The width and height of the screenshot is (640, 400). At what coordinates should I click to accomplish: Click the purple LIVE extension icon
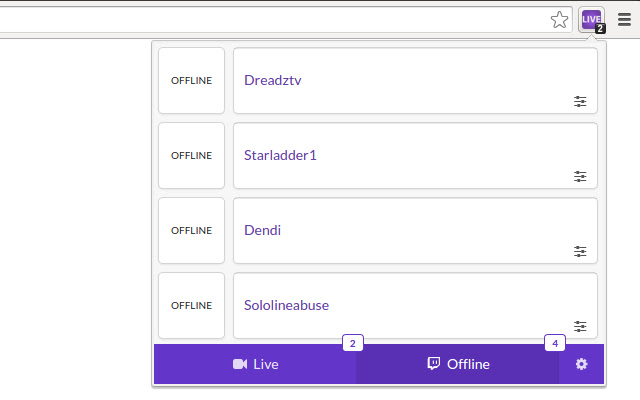(591, 19)
